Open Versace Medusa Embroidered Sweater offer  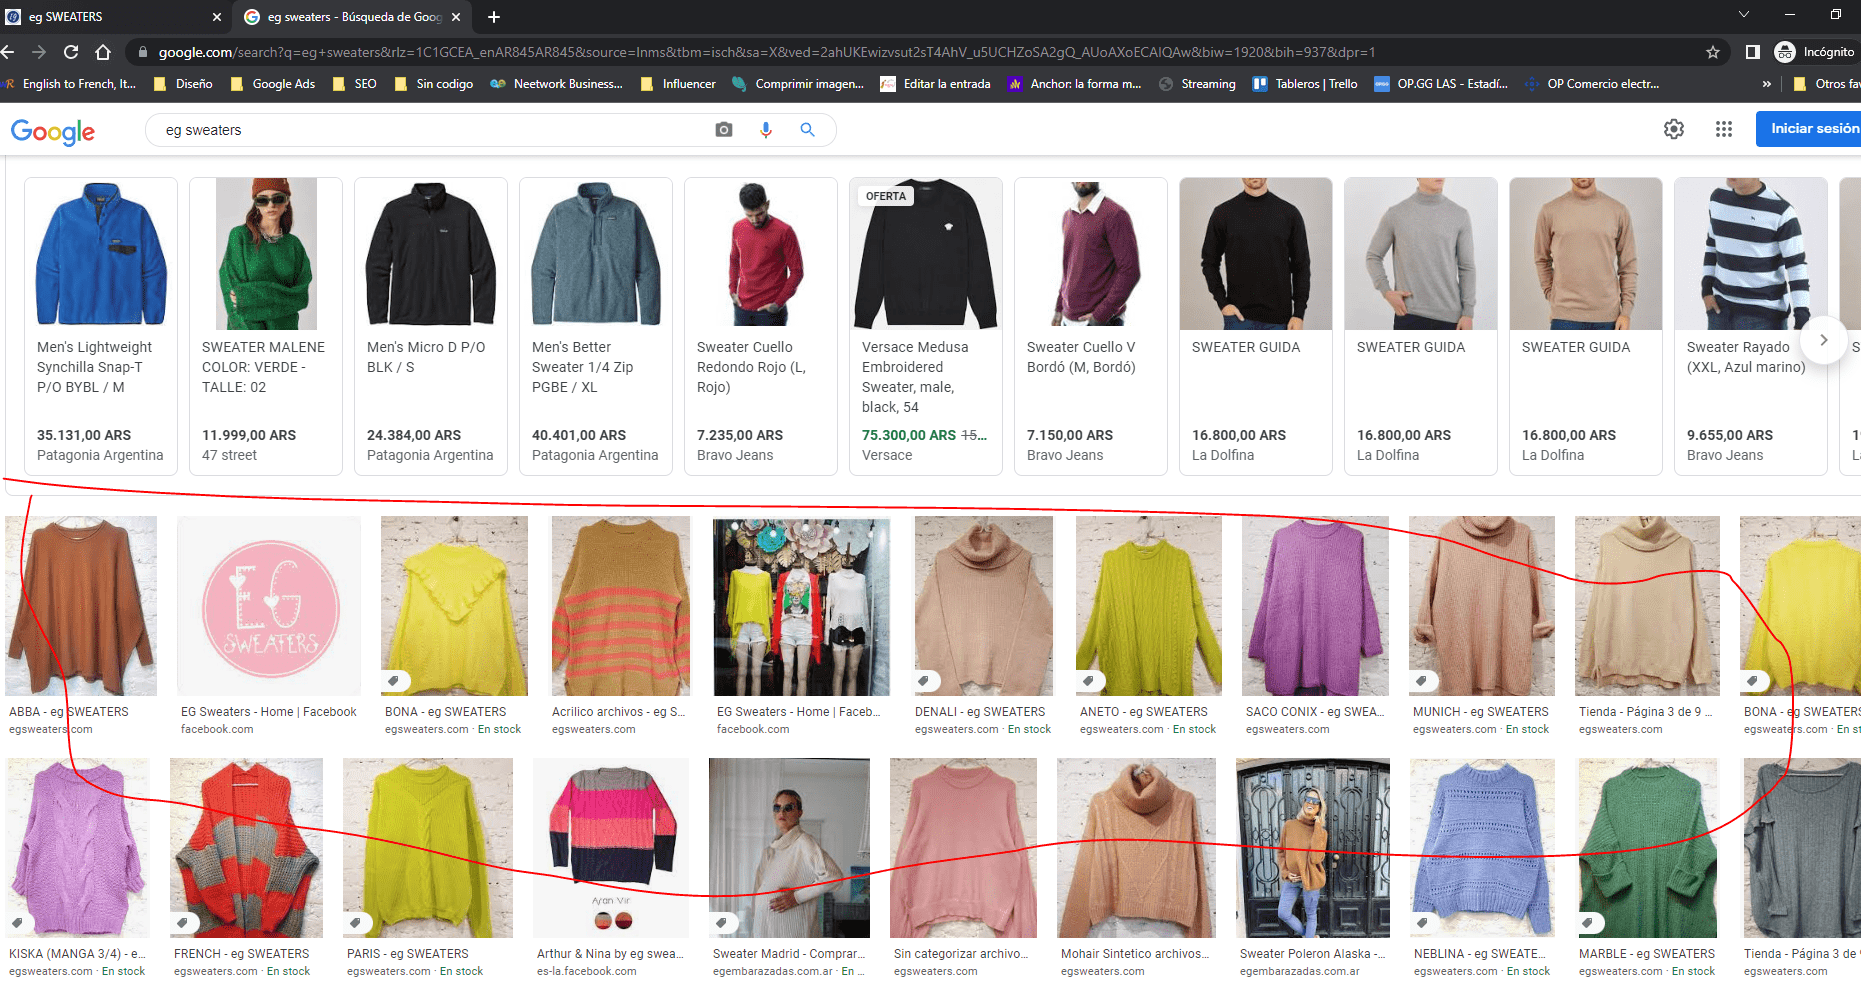[925, 326]
